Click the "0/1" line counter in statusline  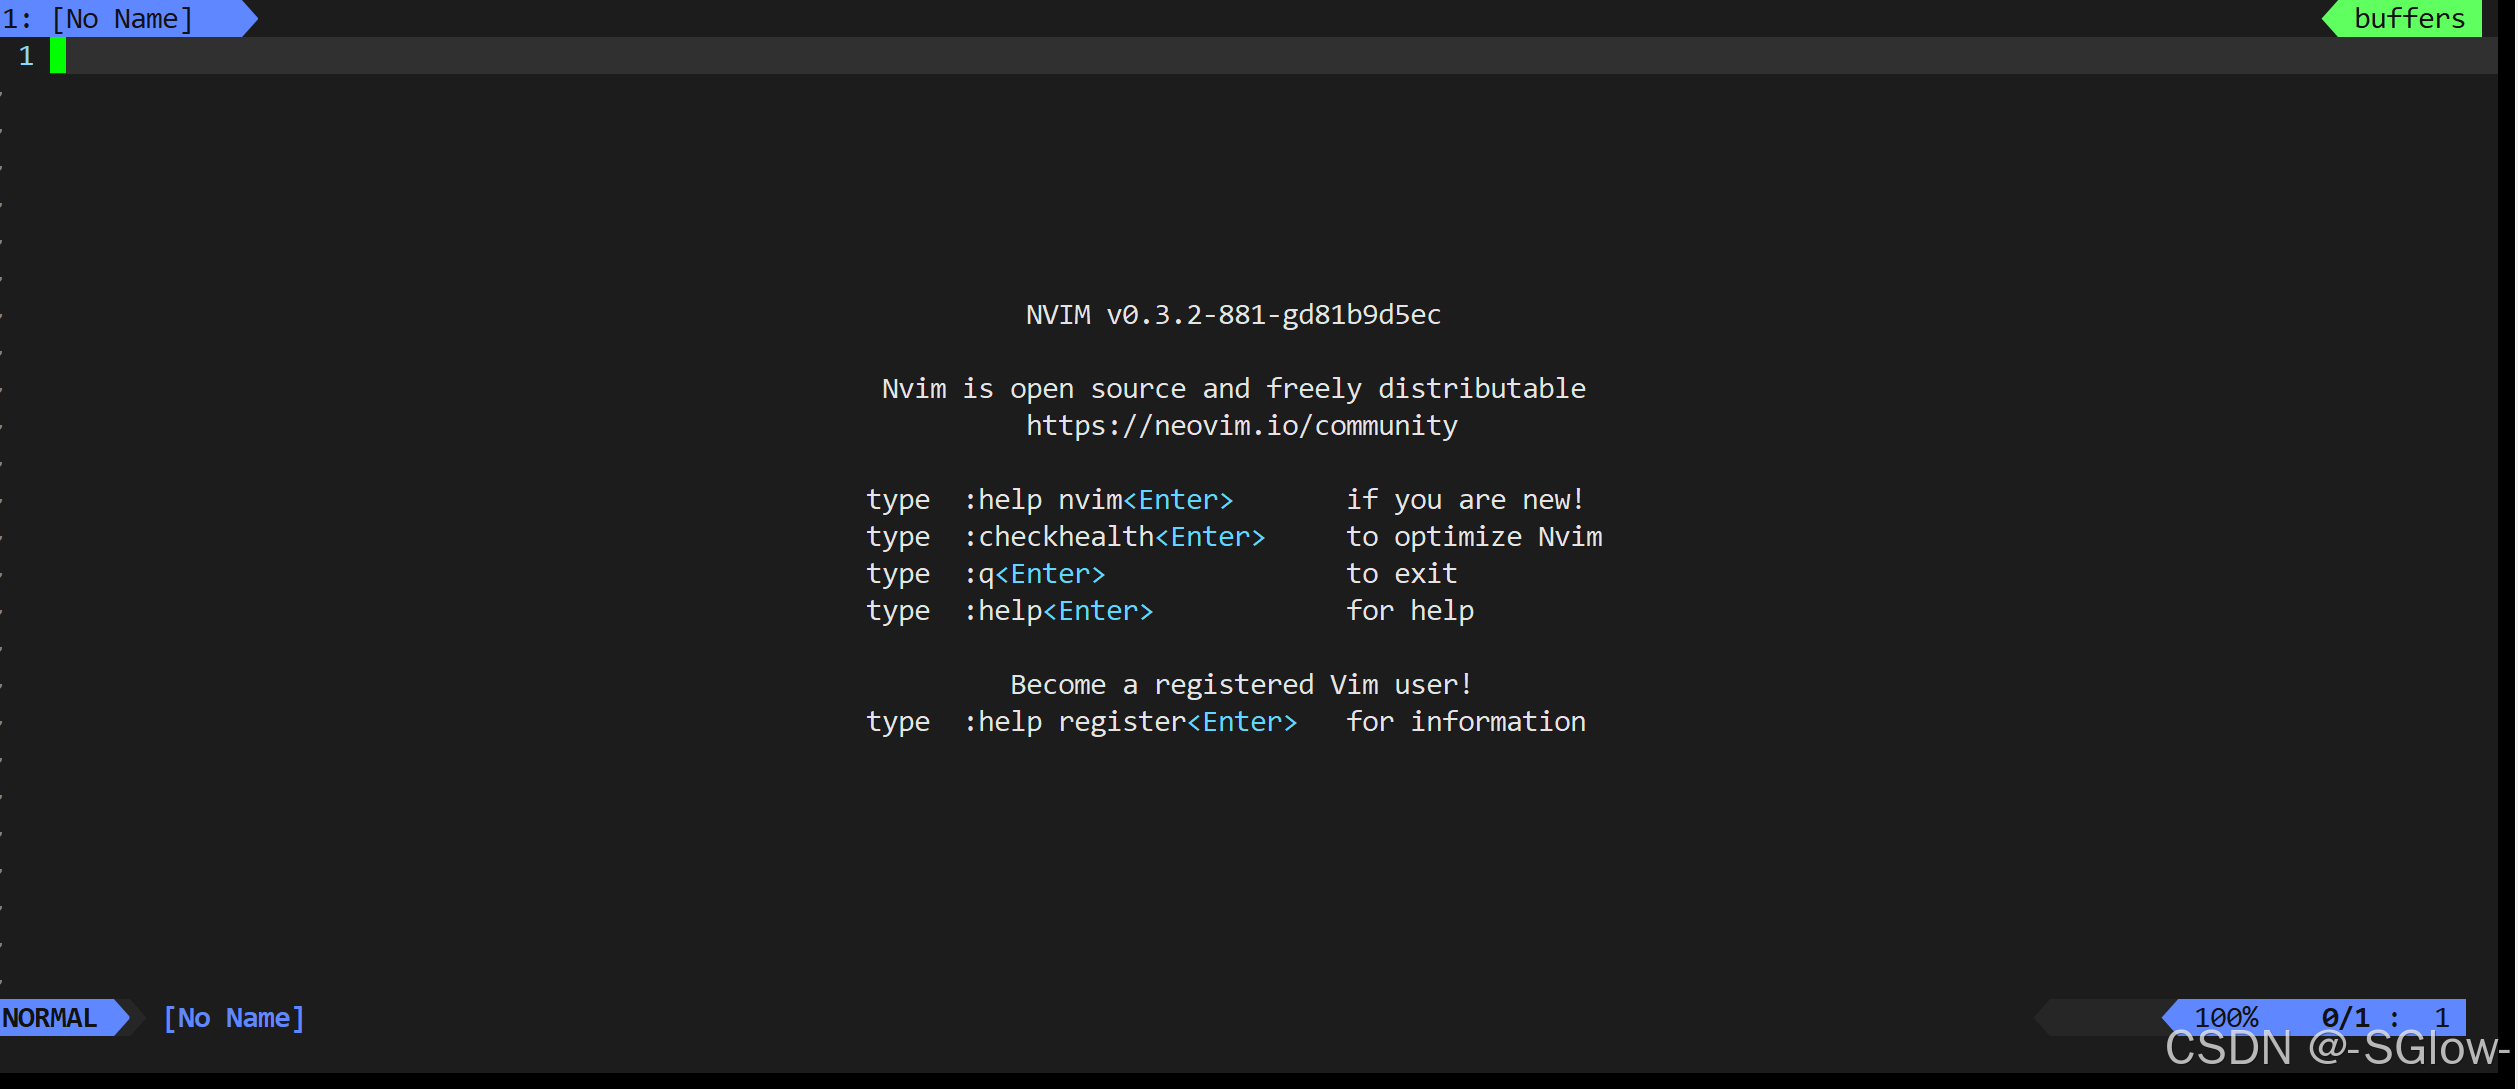(x=2345, y=1018)
